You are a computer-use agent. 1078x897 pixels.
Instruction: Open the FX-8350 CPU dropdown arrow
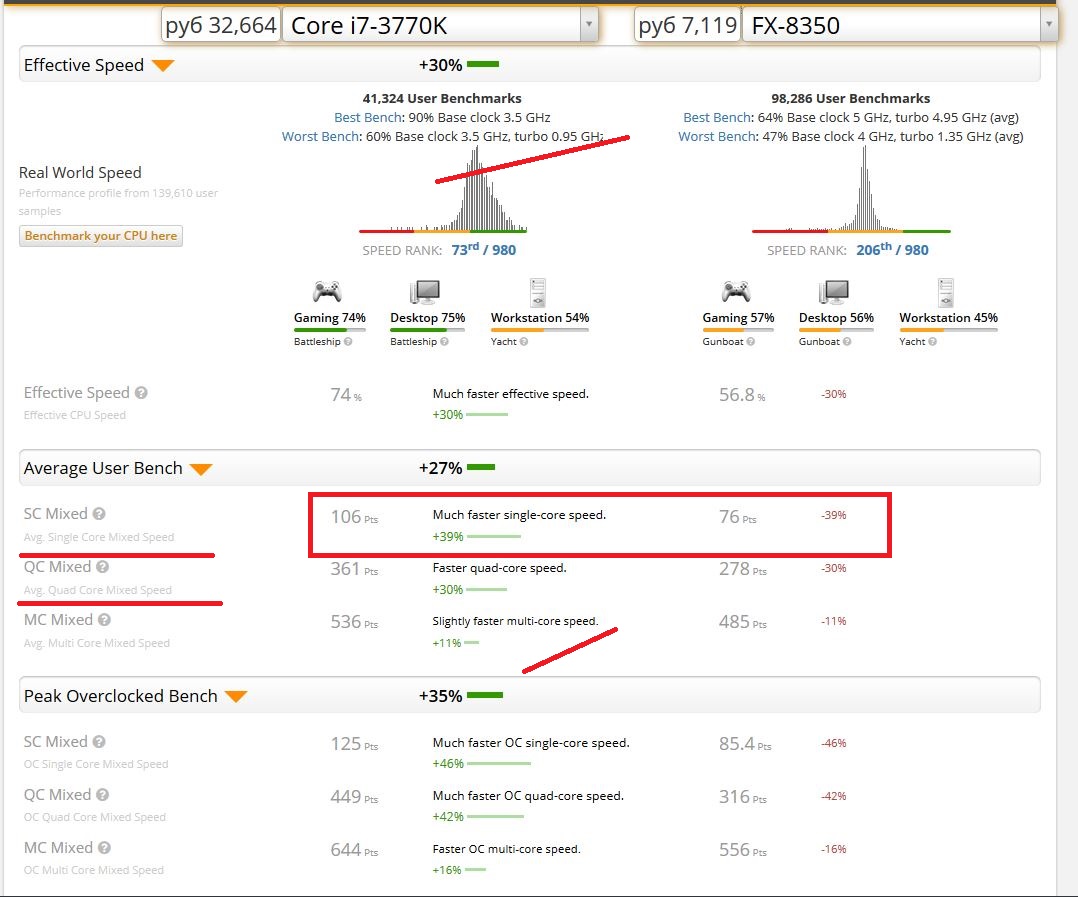pos(1048,25)
